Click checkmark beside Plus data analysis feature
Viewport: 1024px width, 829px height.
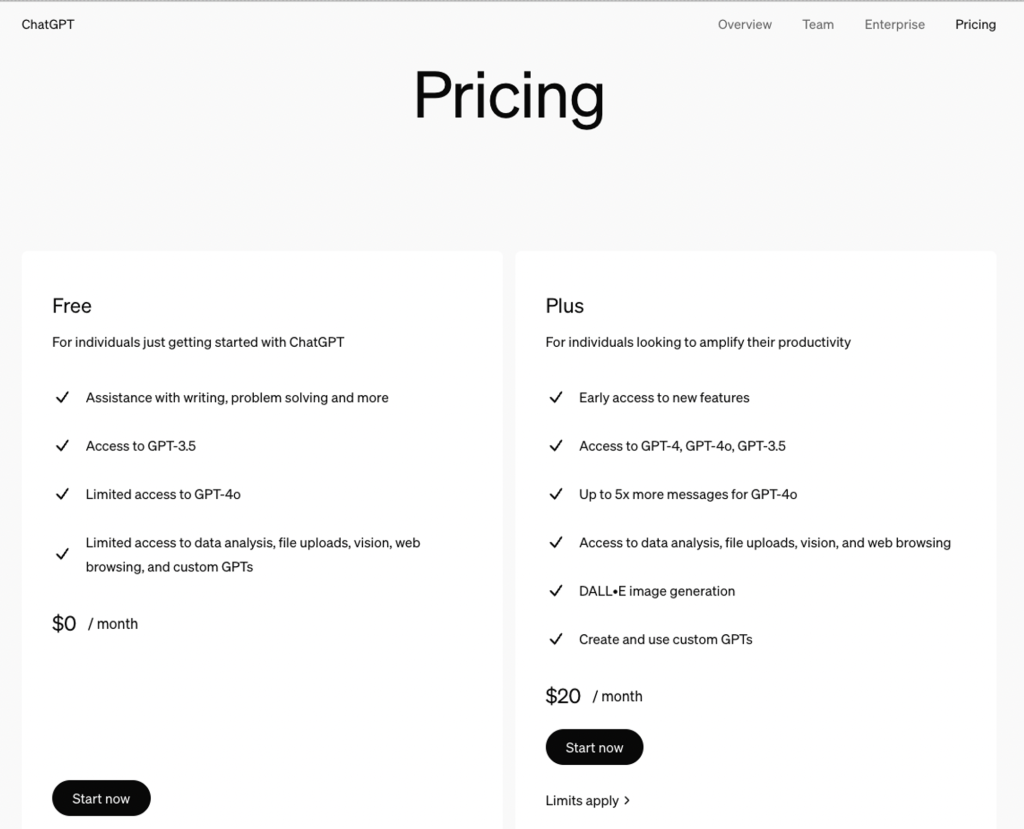[556, 543]
